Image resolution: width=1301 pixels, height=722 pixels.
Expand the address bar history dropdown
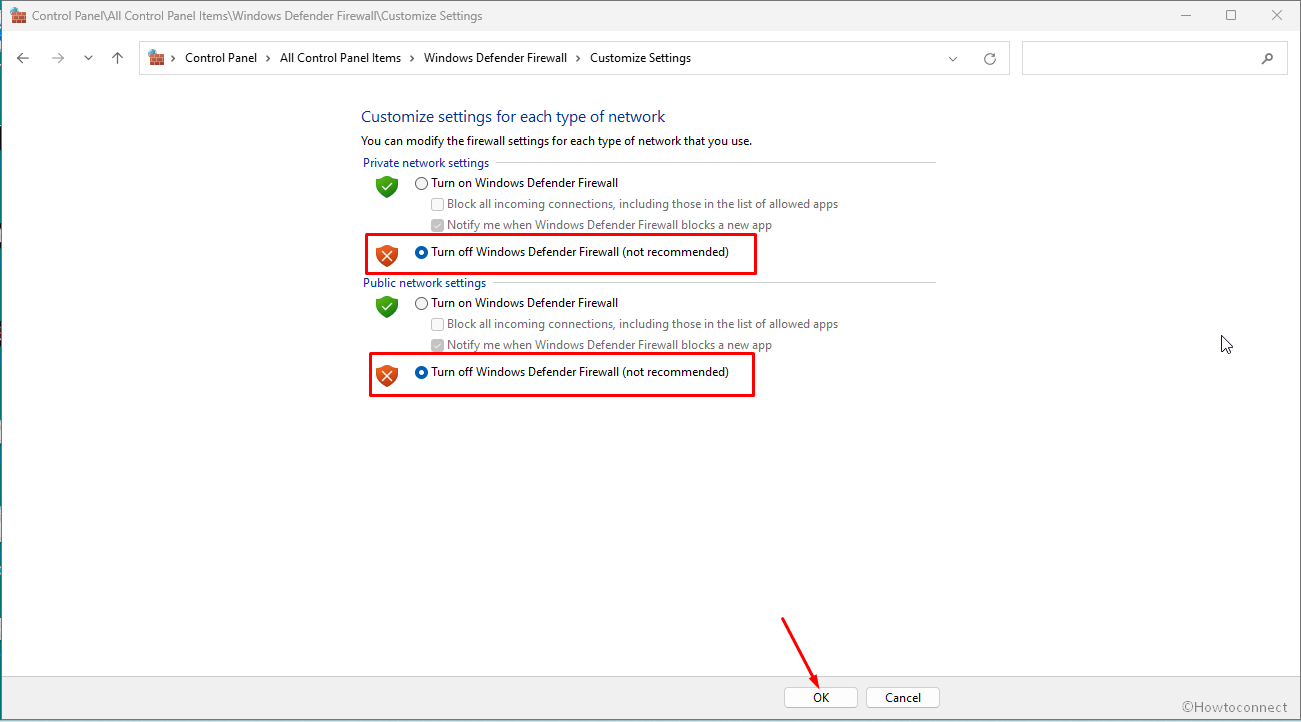pyautogui.click(x=953, y=59)
